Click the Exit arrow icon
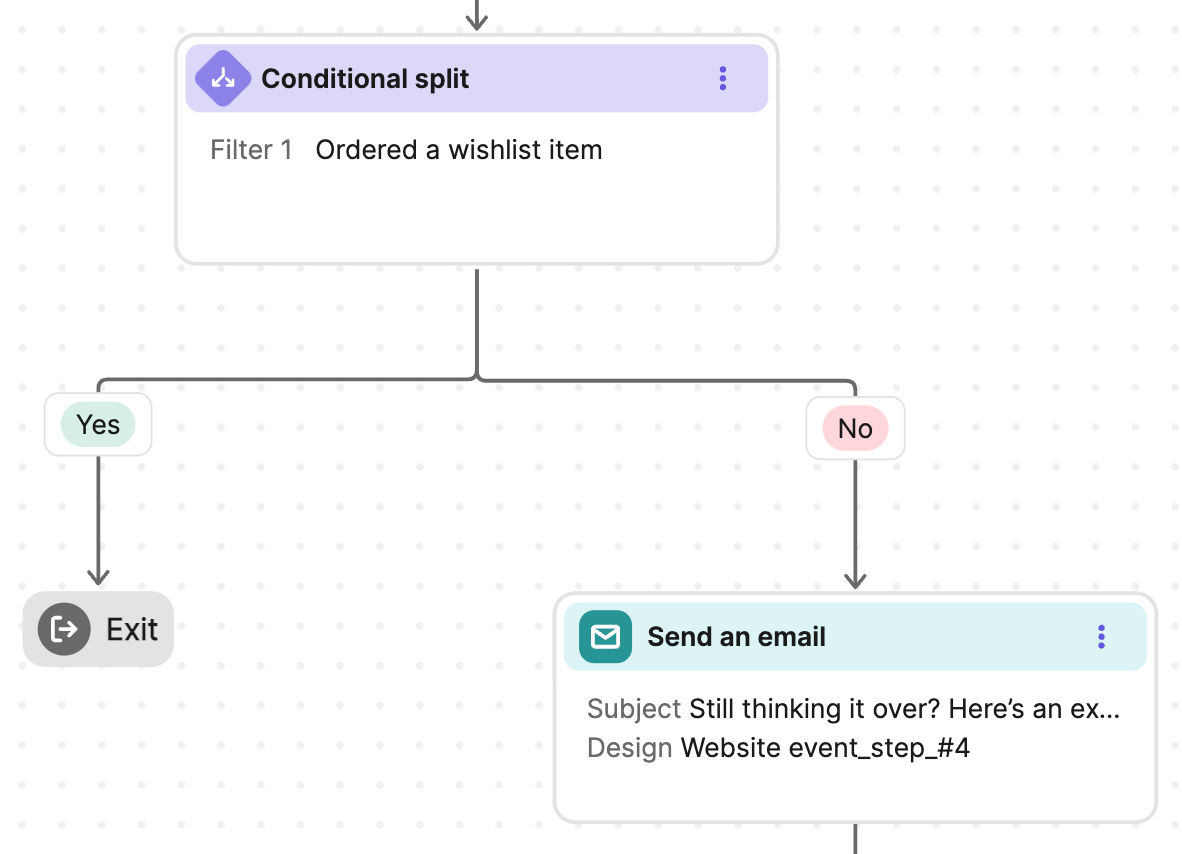Viewport: 1182px width, 854px height. click(64, 629)
